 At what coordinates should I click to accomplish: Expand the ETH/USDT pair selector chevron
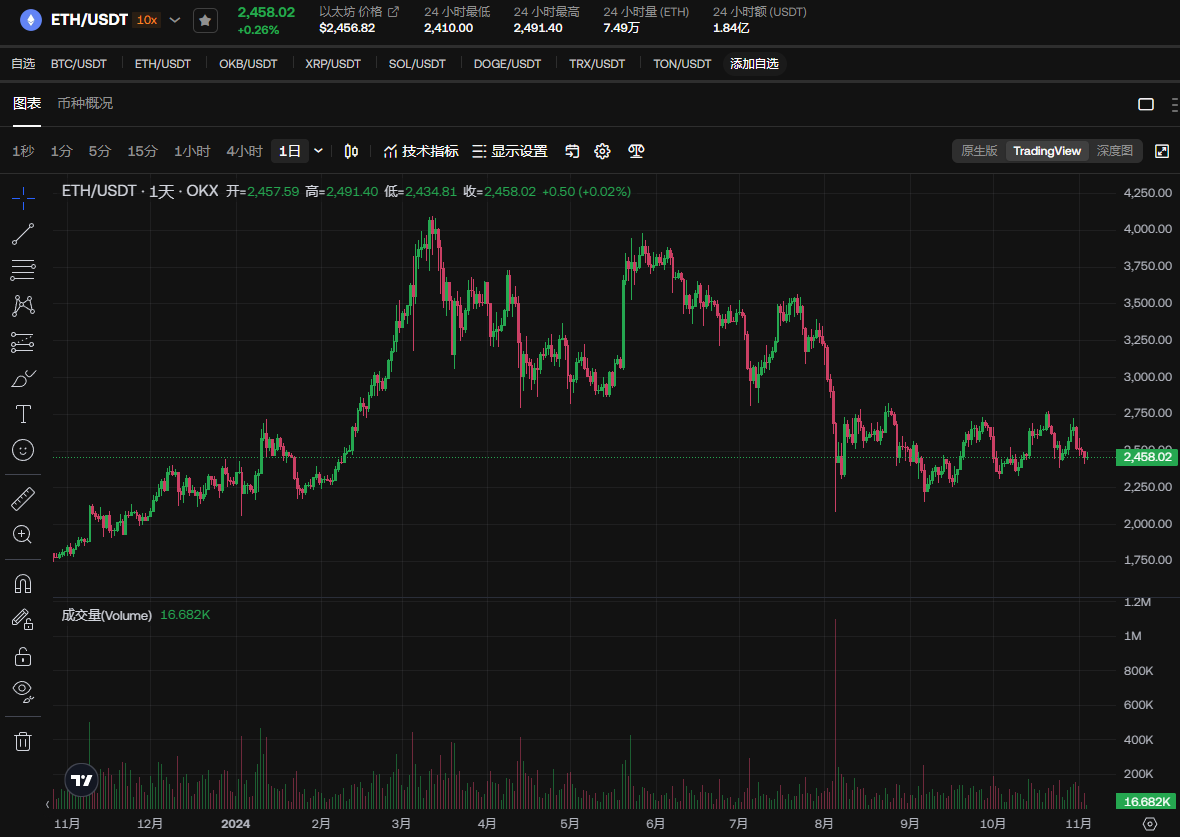[x=175, y=20]
